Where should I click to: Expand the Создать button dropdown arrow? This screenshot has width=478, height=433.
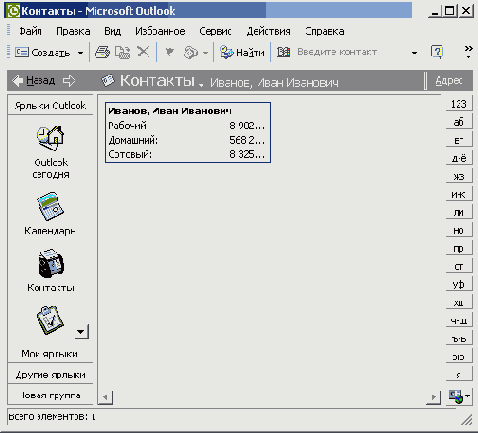80,53
